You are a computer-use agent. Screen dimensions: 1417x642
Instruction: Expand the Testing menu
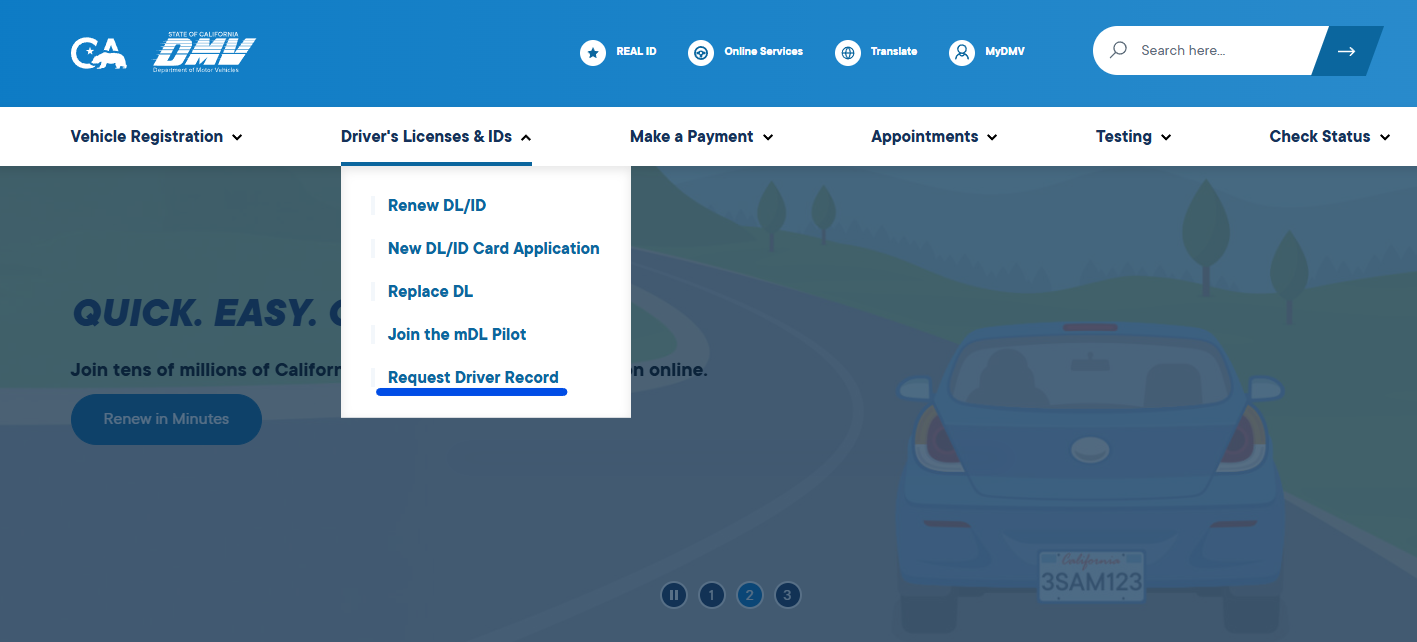(x=1133, y=137)
